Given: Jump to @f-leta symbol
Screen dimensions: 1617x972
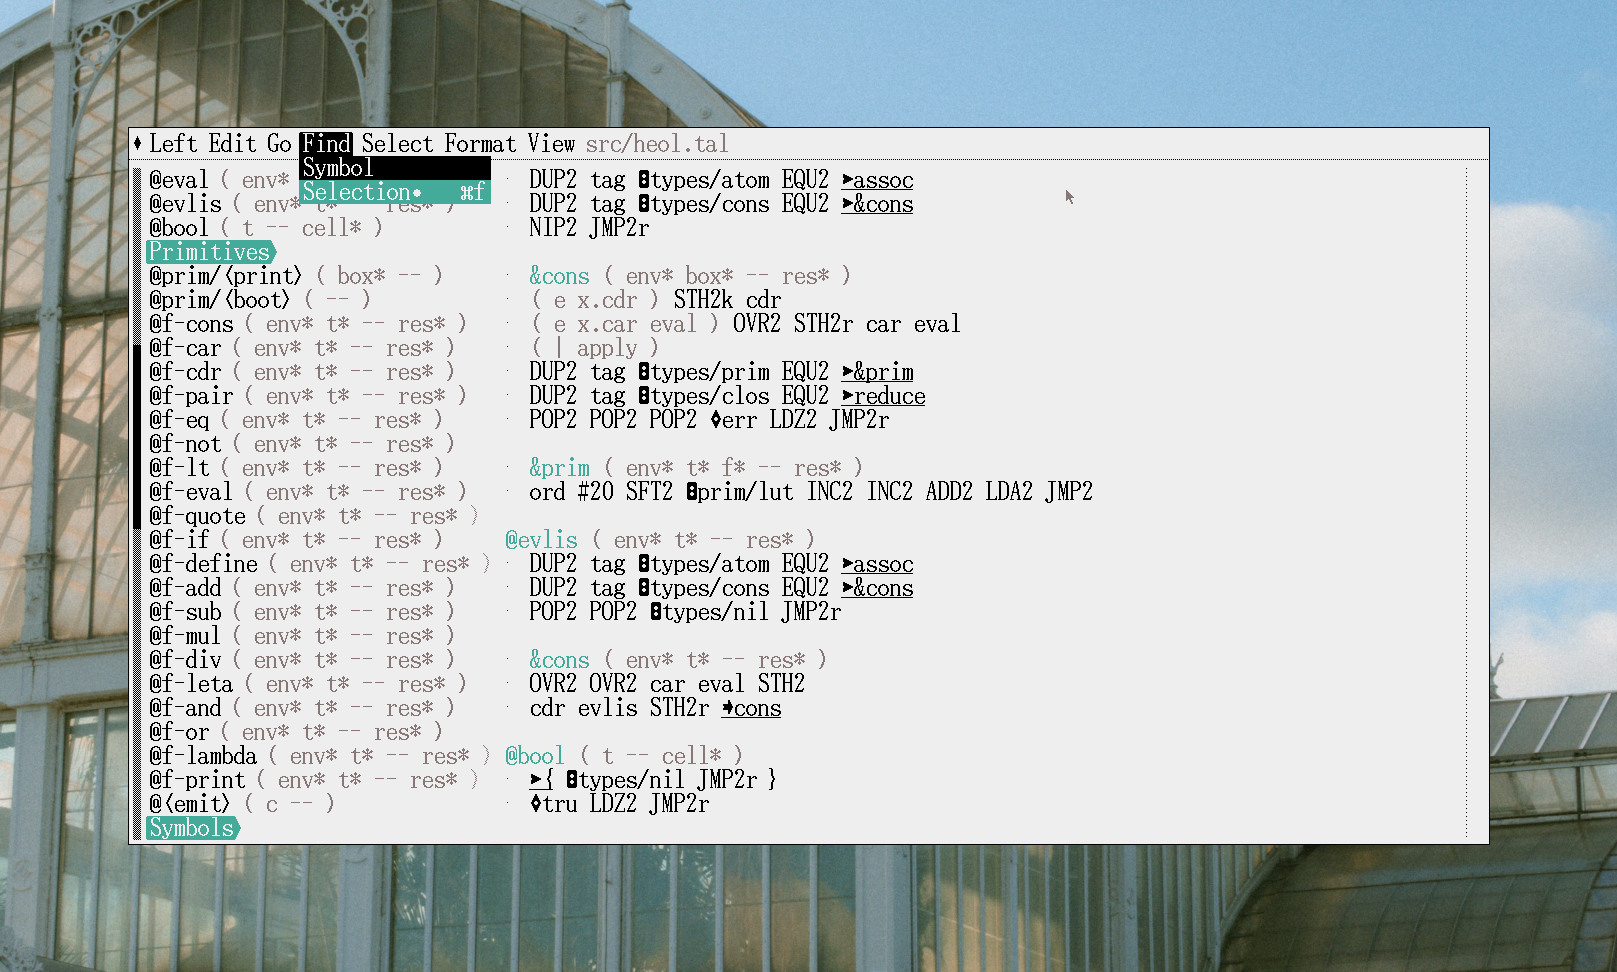Looking at the screenshot, I should [191, 684].
